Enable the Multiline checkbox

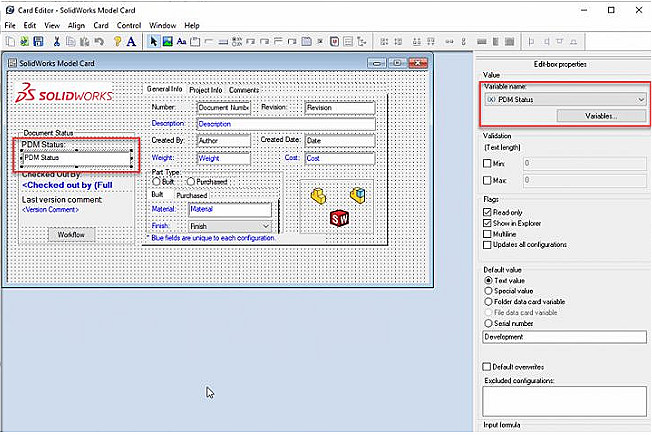tap(488, 234)
